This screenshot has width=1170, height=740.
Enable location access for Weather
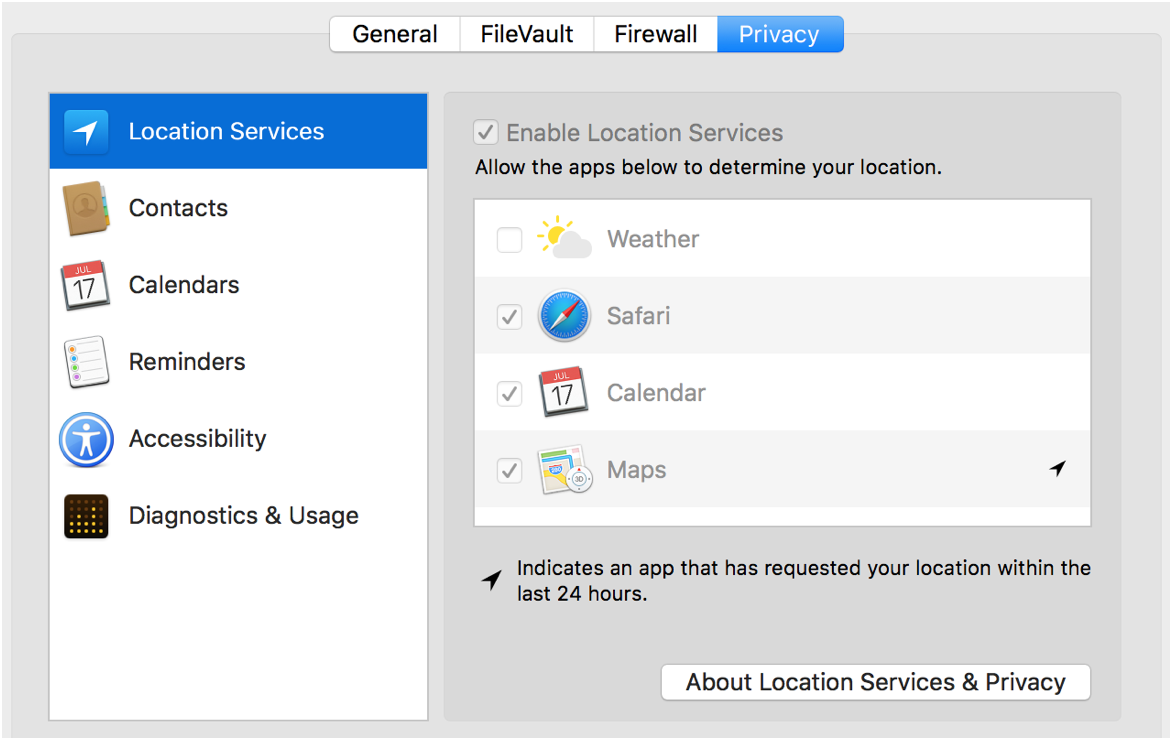pos(510,239)
